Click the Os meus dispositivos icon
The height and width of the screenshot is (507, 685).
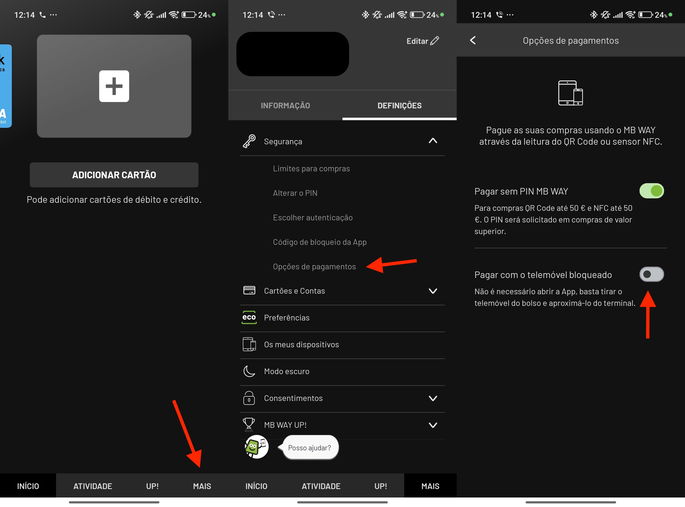[249, 344]
